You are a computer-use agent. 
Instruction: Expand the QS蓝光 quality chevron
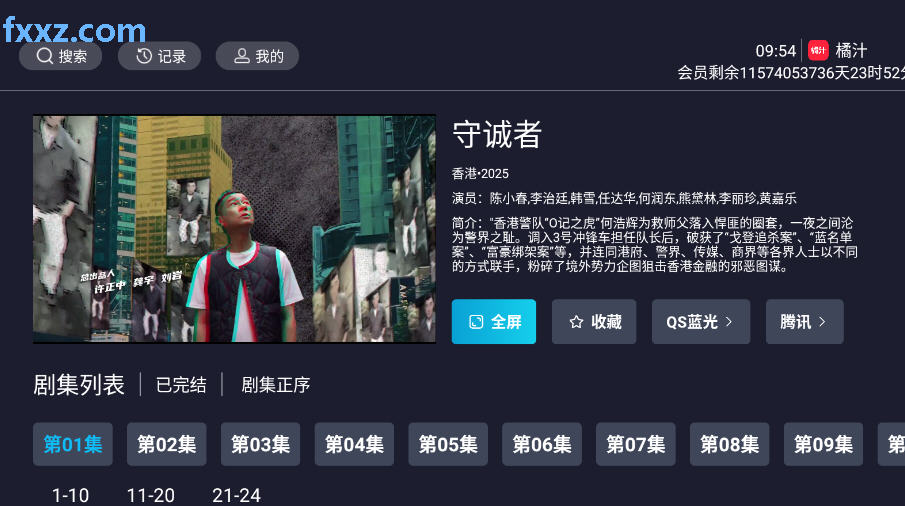tap(728, 321)
